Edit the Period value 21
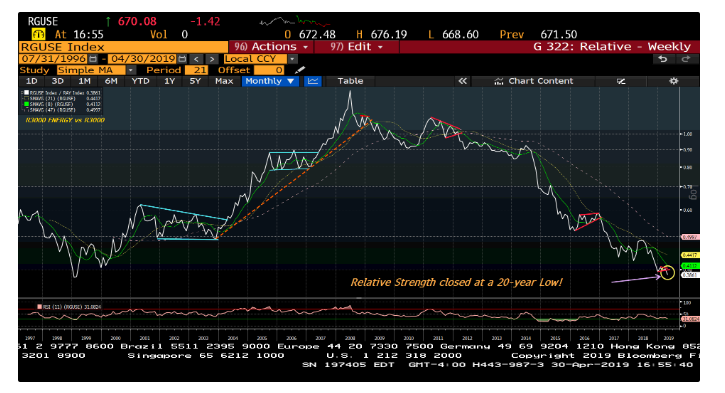This screenshot has width=725, height=393. [196, 70]
